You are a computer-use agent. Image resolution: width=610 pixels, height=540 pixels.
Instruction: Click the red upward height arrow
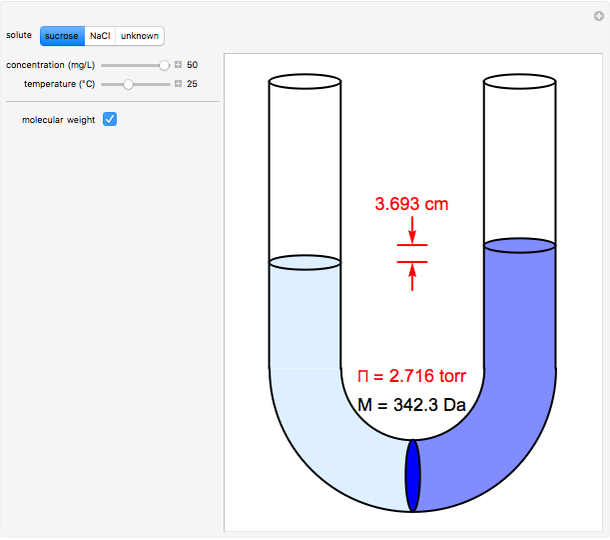pyautogui.click(x=412, y=276)
